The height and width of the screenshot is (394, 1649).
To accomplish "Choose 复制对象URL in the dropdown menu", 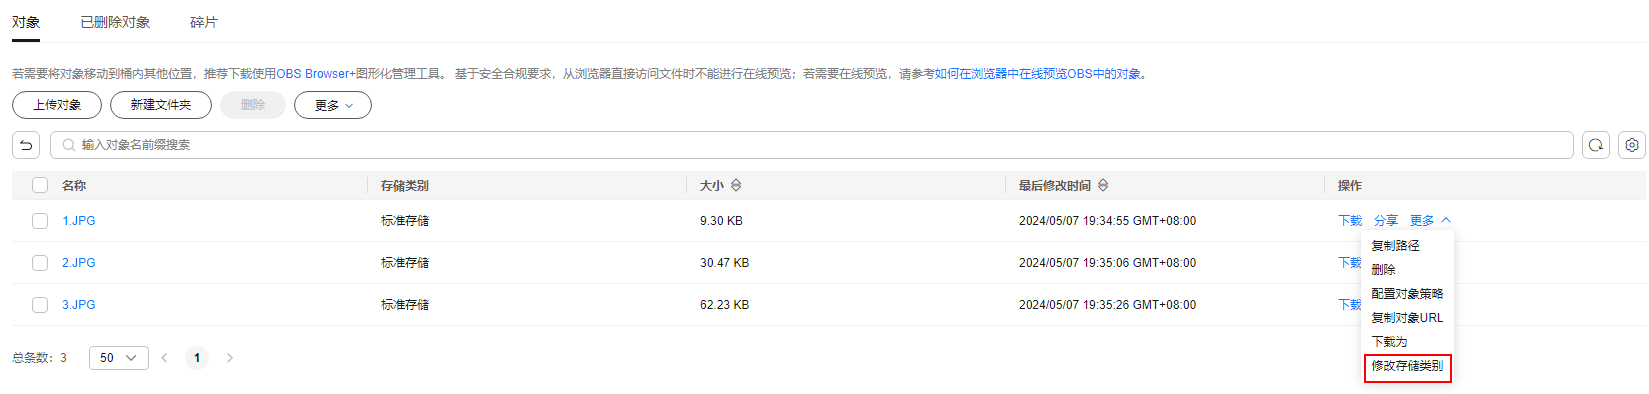I will point(1407,318).
